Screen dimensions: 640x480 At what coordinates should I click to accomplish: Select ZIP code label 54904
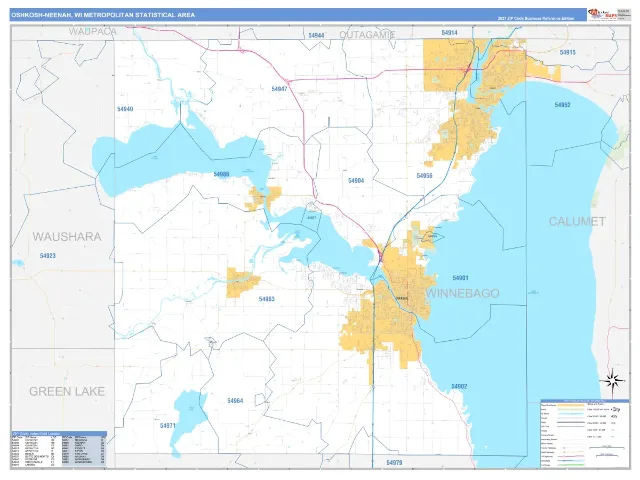point(356,180)
